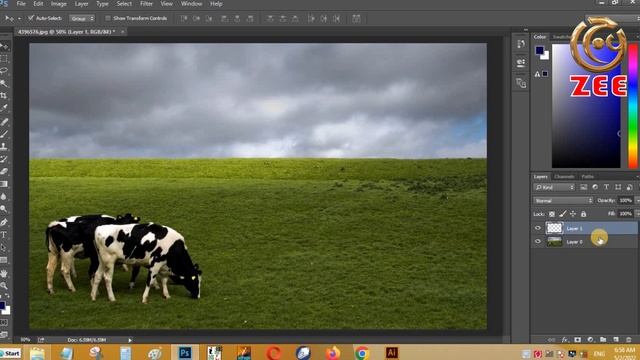640x360 pixels.
Task: Switch to the Paths tab
Action: (588, 176)
